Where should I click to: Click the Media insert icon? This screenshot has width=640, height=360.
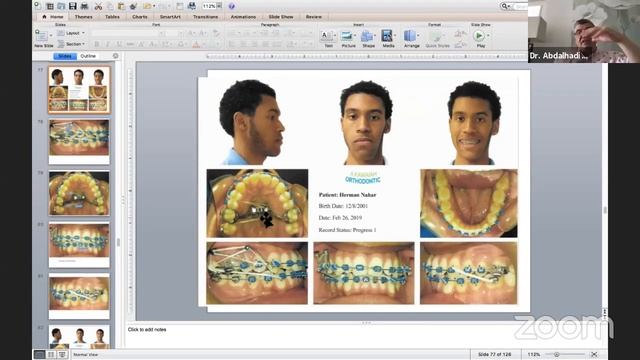point(387,36)
